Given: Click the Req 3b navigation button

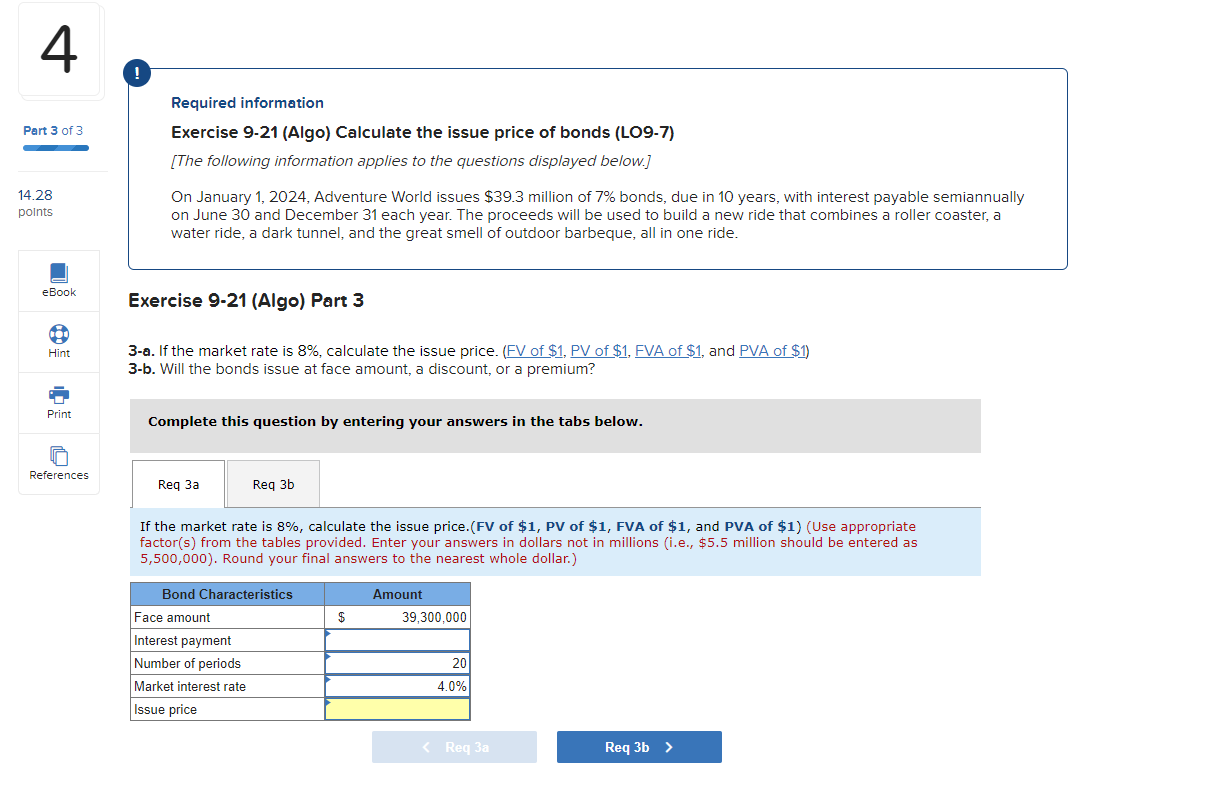Looking at the screenshot, I should point(639,746).
